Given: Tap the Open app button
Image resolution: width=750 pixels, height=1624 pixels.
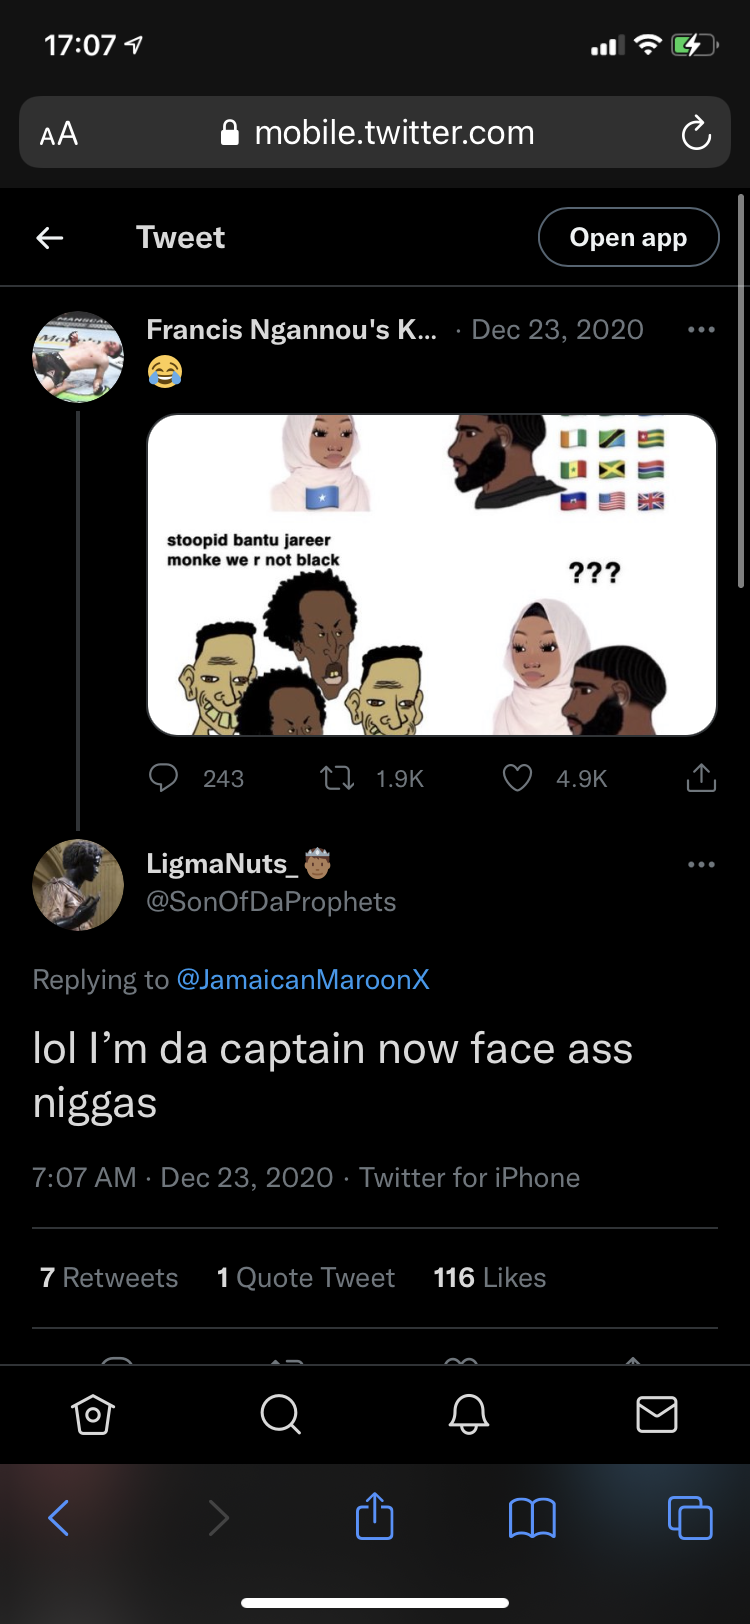Looking at the screenshot, I should point(628,237).
